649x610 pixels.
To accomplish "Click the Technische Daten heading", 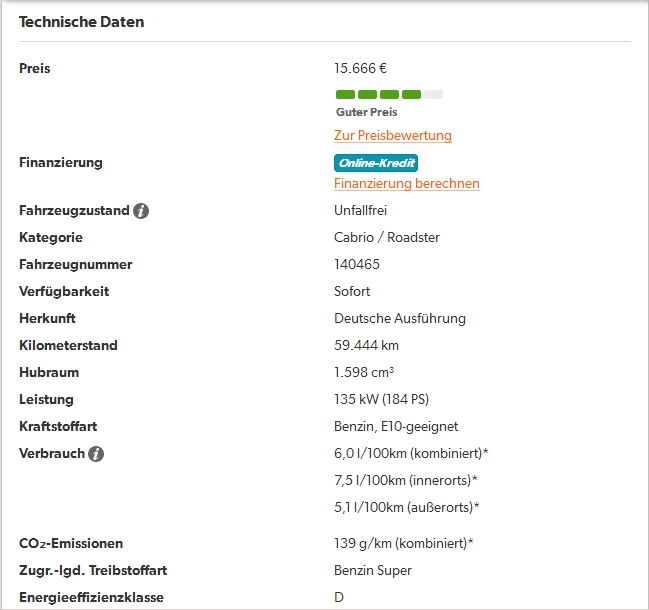I will (82, 22).
